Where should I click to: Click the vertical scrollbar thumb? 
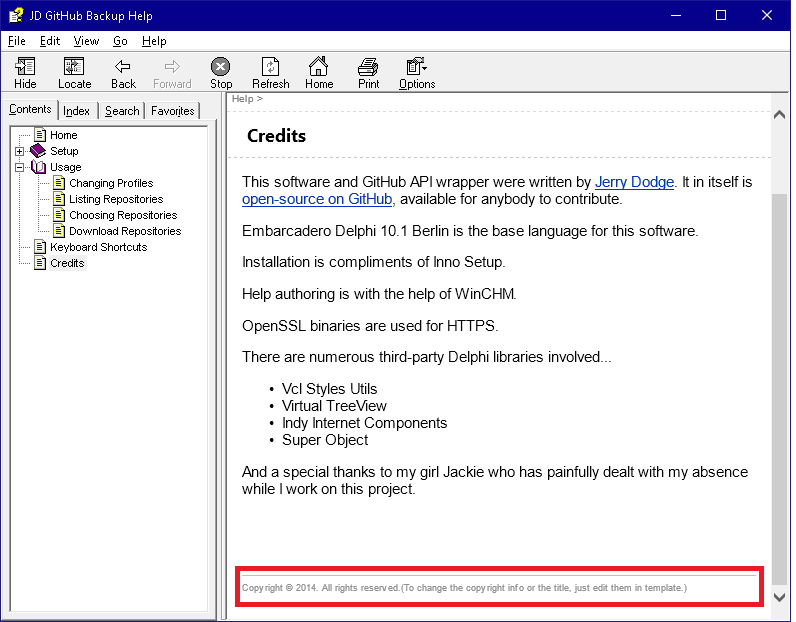tap(779, 388)
